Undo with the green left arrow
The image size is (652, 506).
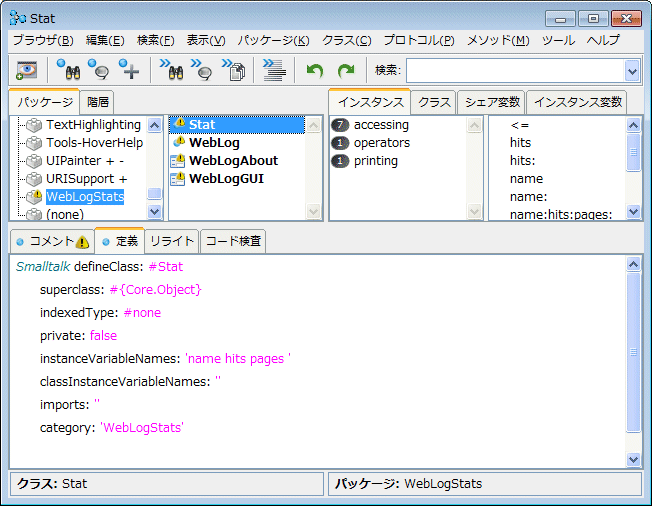tap(315, 70)
